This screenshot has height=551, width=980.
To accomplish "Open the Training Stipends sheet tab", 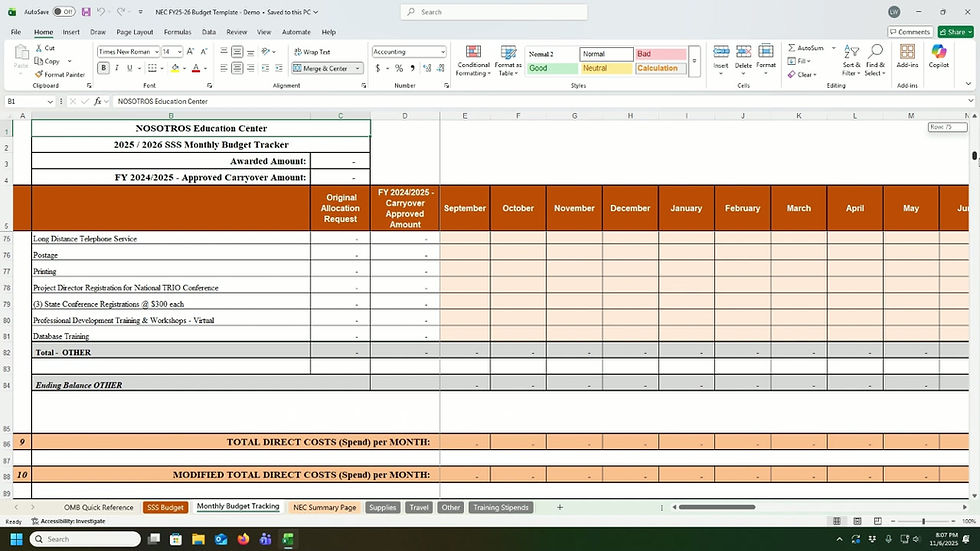I will point(501,507).
